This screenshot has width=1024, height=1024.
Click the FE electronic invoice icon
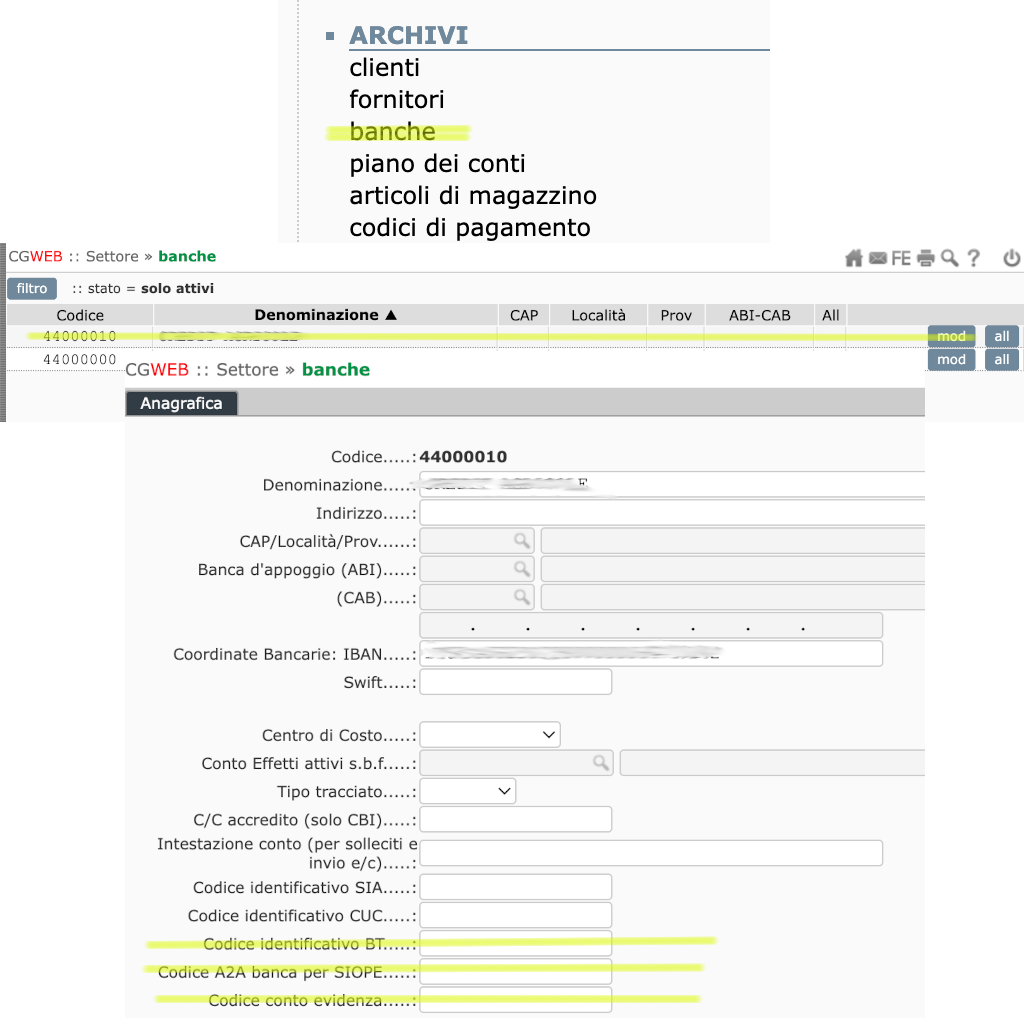901,258
